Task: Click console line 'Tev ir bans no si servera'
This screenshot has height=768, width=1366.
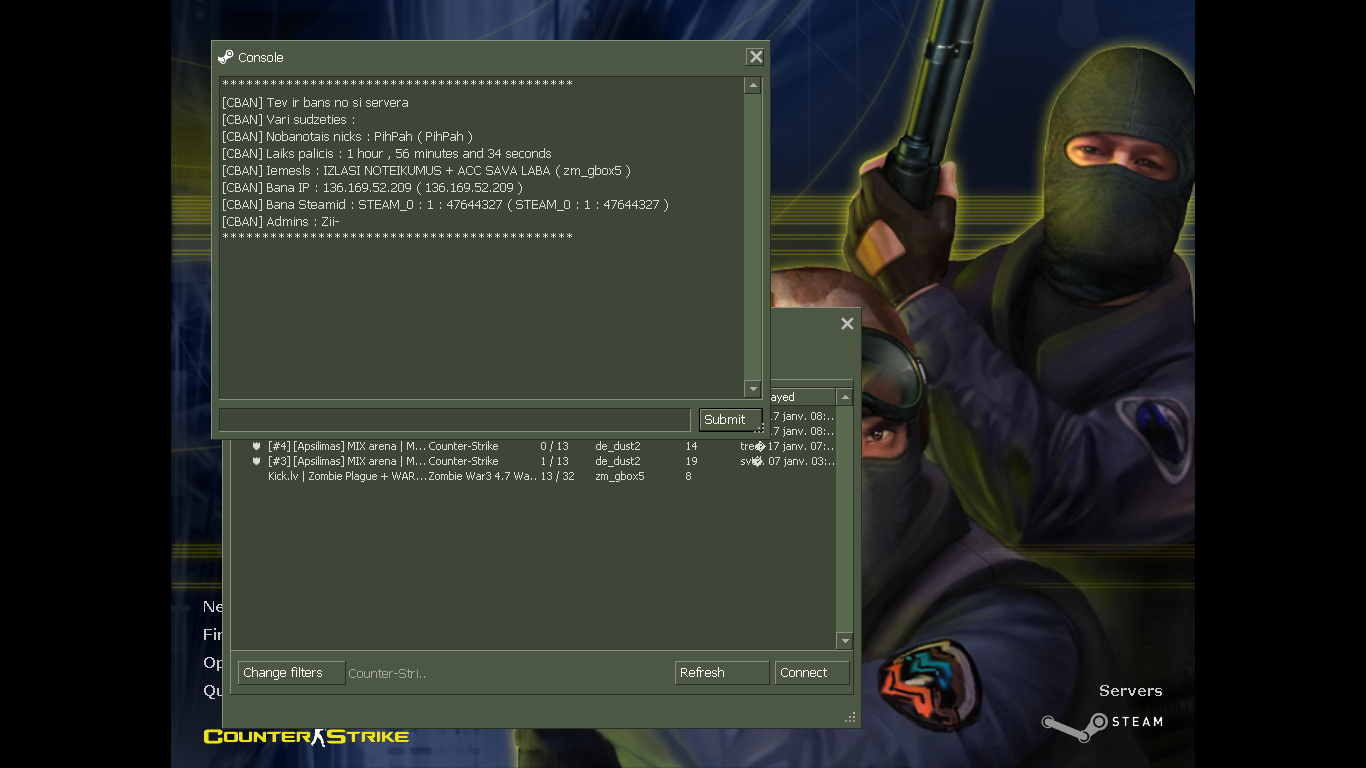Action: [315, 102]
